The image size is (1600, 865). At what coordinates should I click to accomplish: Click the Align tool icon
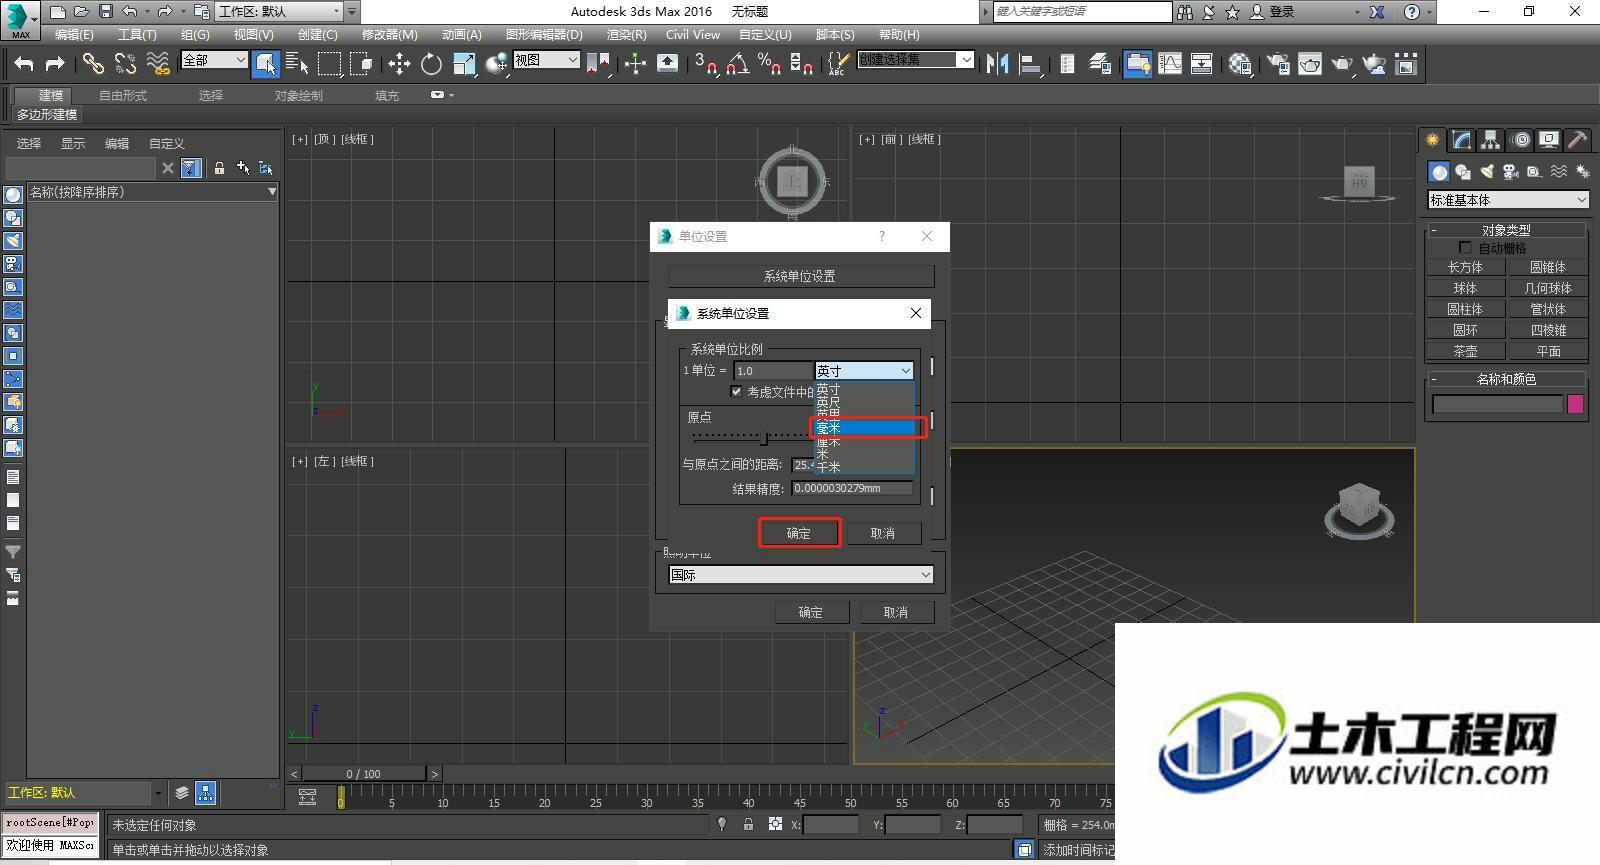1029,64
